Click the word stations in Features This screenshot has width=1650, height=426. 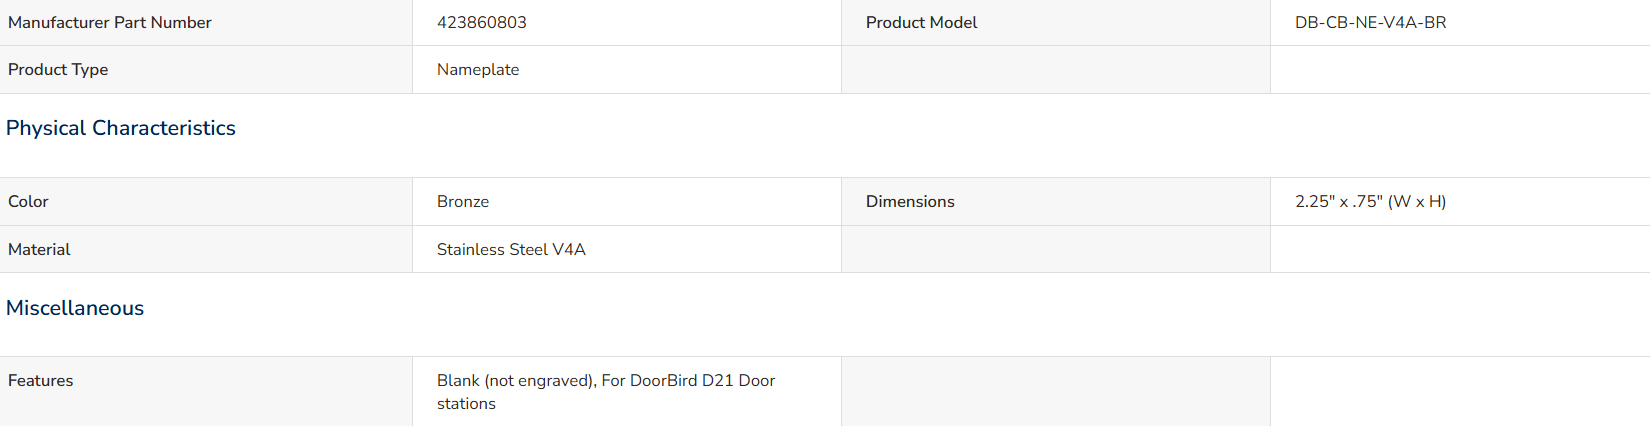[466, 404]
